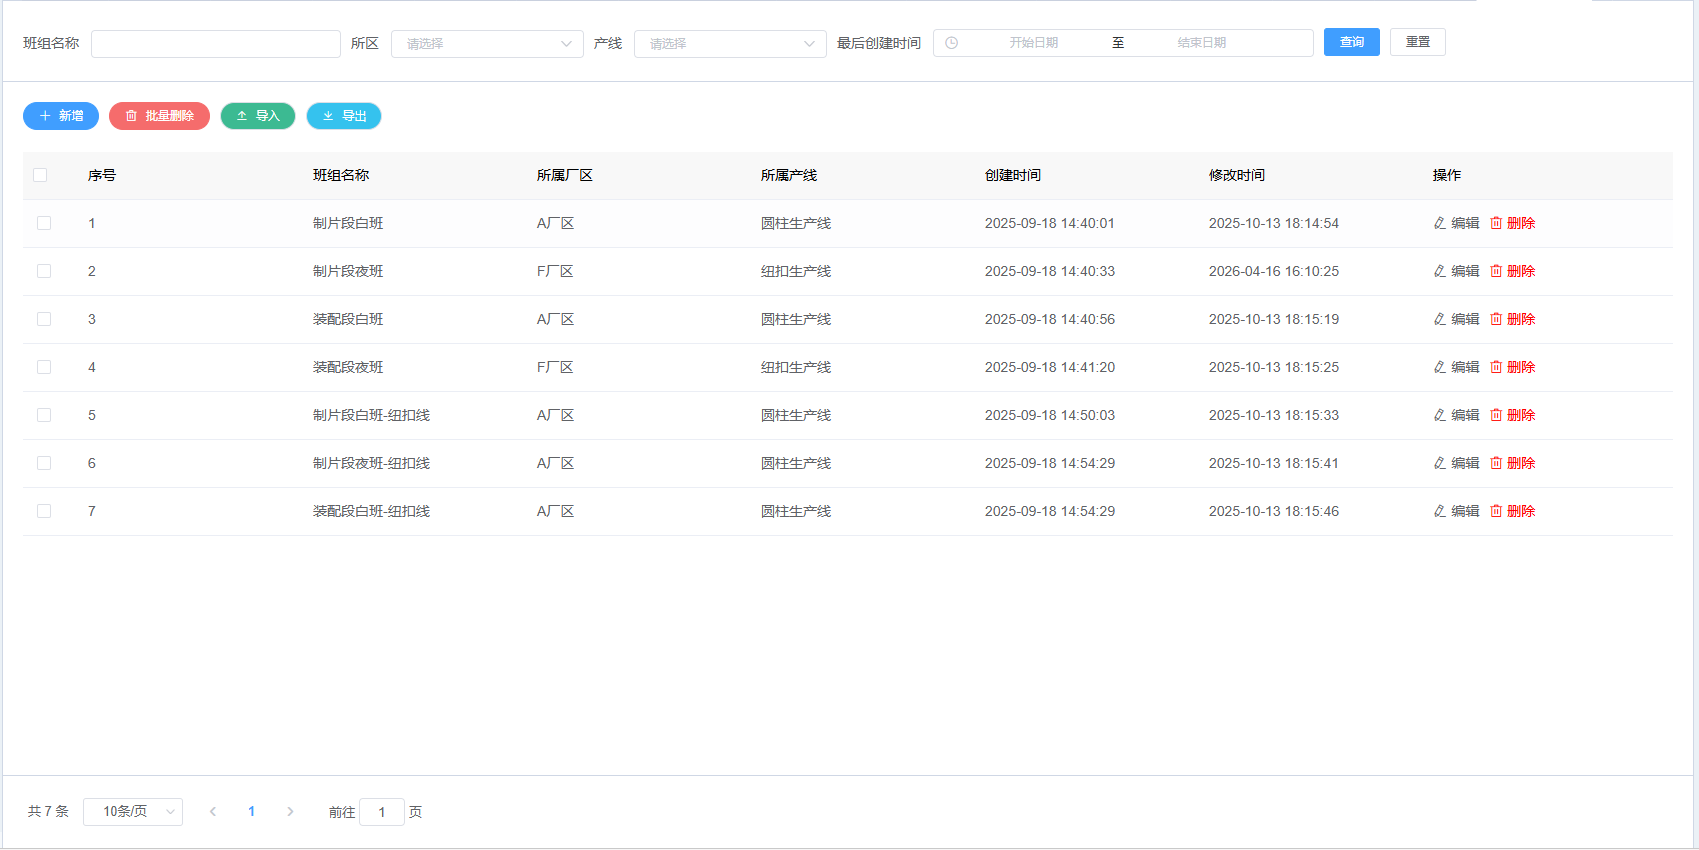Click cell 2025-10-13 18:15:46

[x=1274, y=511]
